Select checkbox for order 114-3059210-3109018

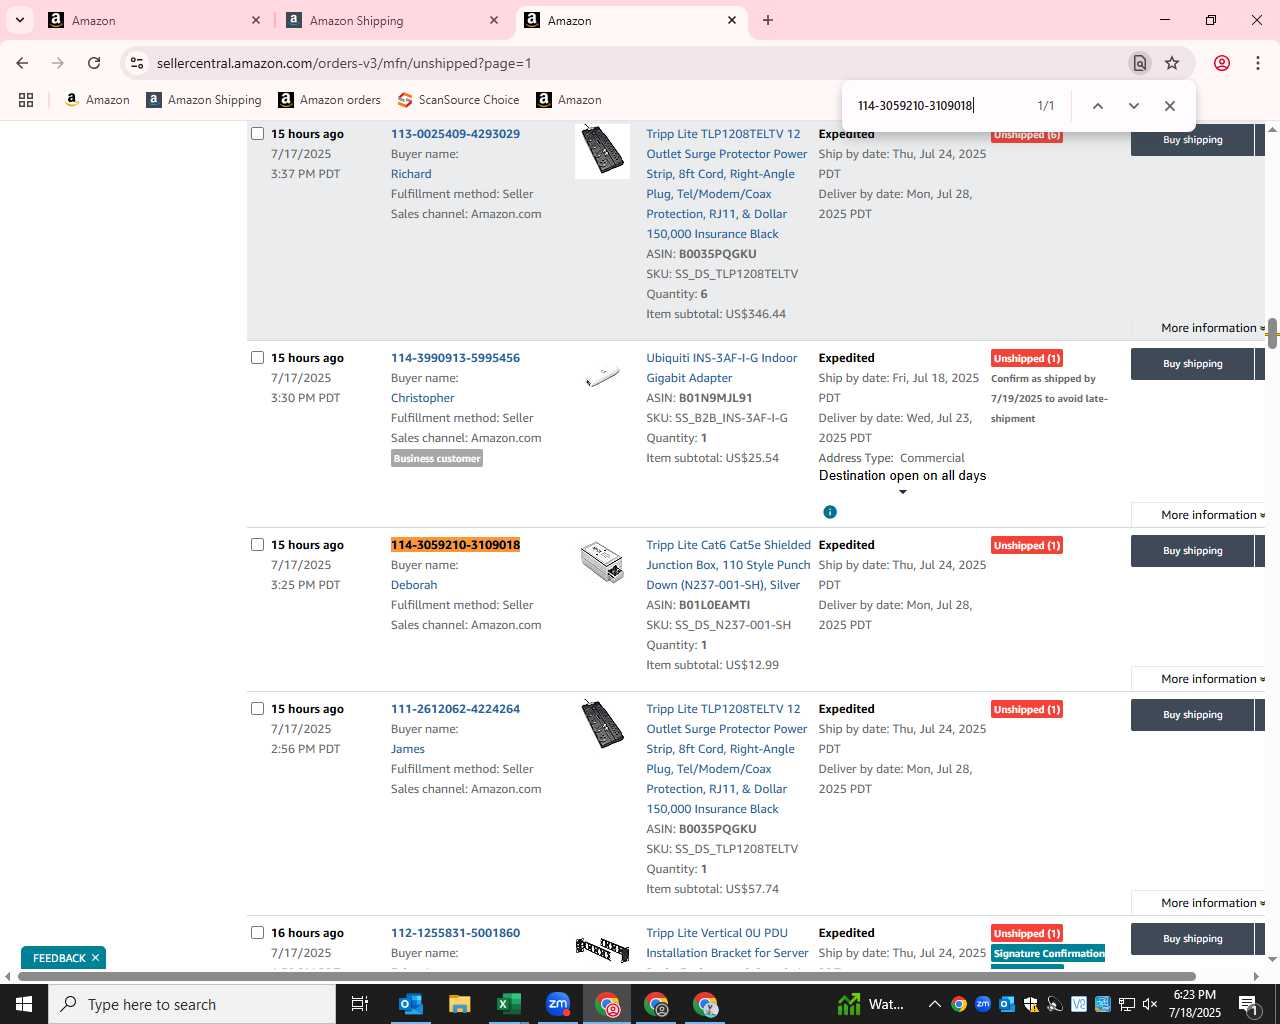point(257,545)
